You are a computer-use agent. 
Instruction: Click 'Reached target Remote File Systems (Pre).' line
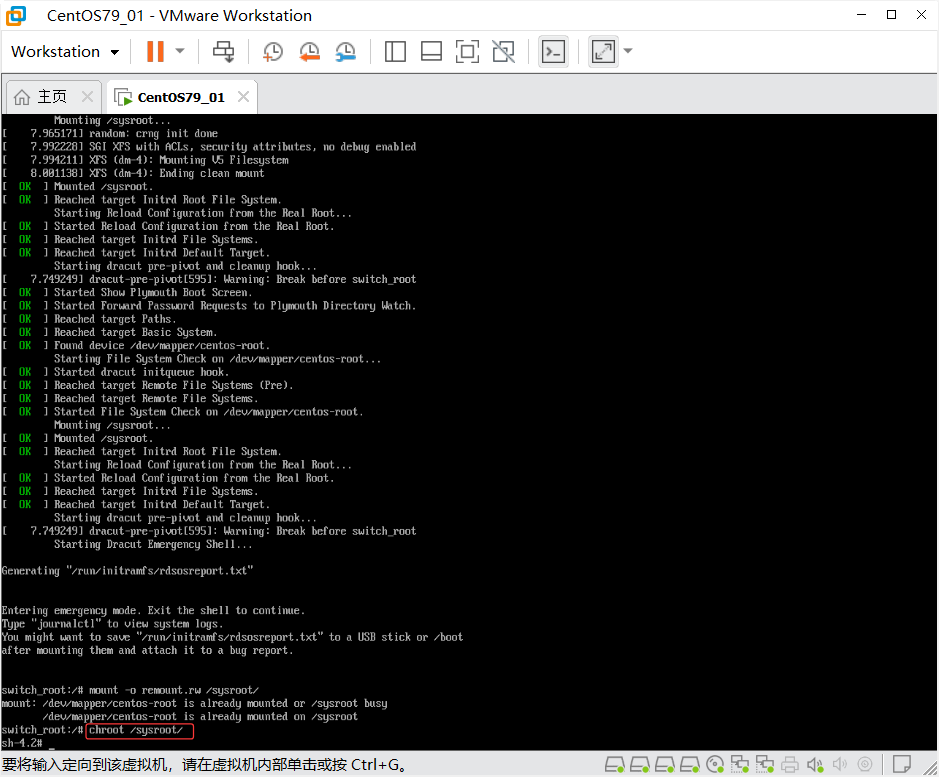(174, 385)
